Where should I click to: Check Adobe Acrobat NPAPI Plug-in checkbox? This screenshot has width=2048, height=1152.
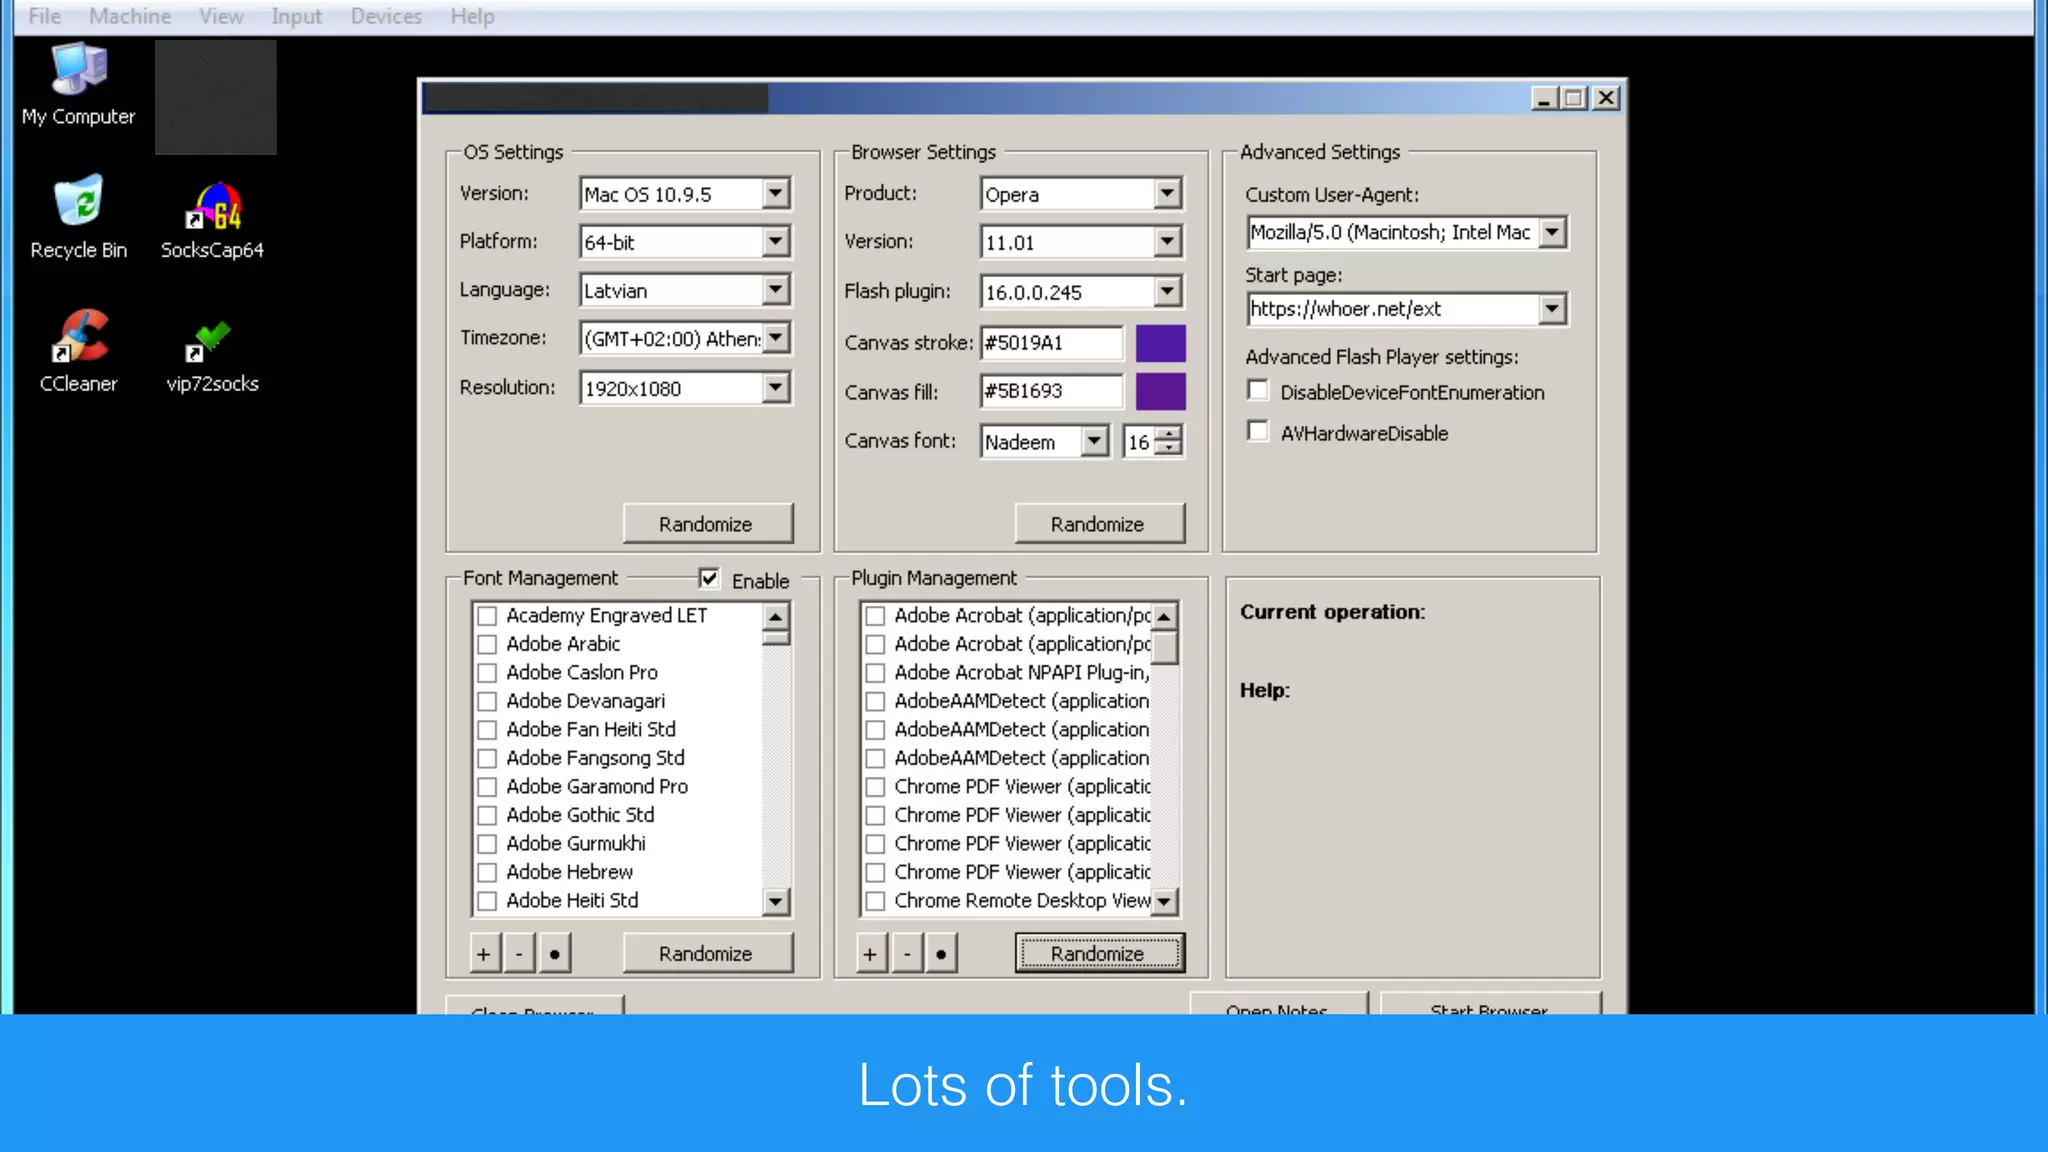(x=875, y=673)
